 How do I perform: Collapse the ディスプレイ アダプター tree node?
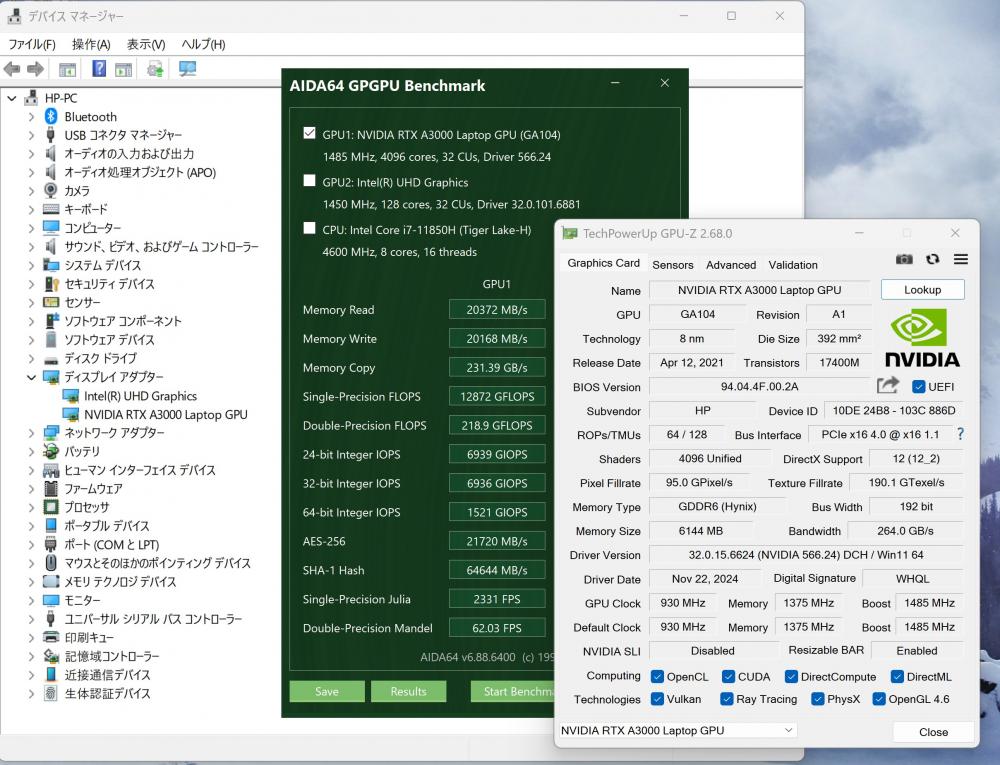click(31, 377)
